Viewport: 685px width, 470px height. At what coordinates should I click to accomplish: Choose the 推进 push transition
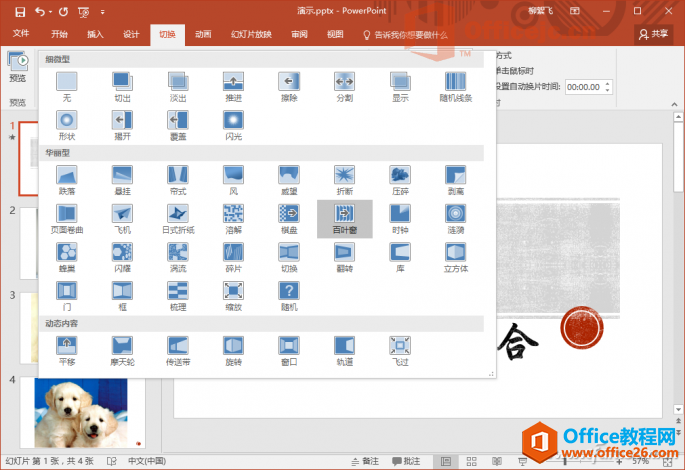tap(233, 87)
